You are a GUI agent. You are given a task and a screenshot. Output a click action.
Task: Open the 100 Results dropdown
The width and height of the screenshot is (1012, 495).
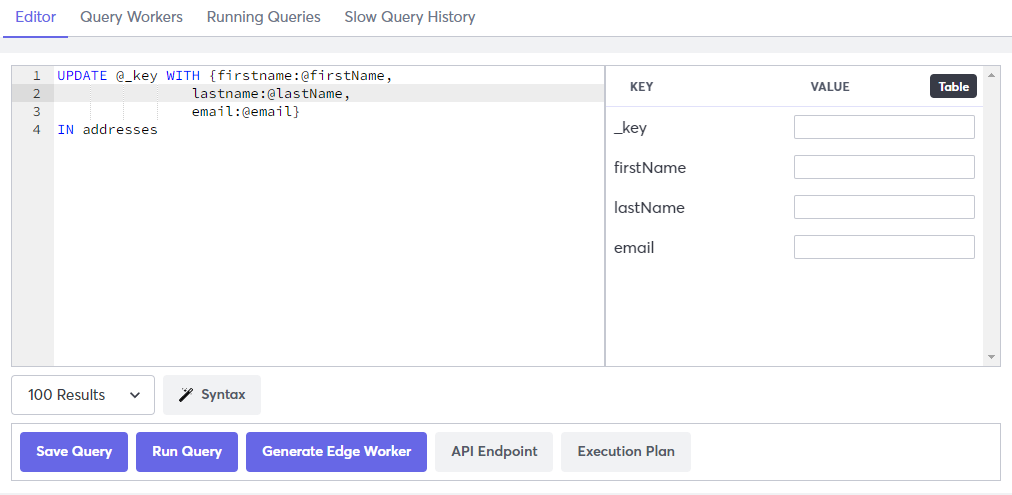coord(83,395)
